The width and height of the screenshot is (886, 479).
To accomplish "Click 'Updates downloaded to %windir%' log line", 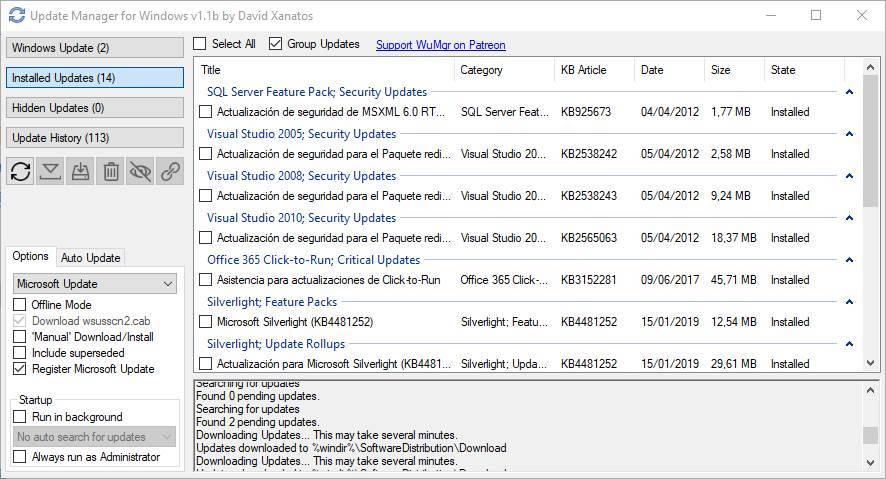I will click(351, 448).
